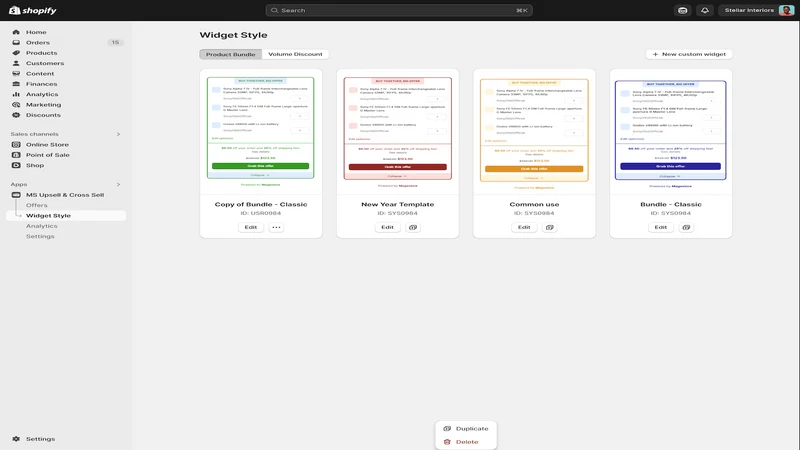Duplicate Bundle - Classic via its icon
Screen dimensions: 800x450
(x=686, y=228)
